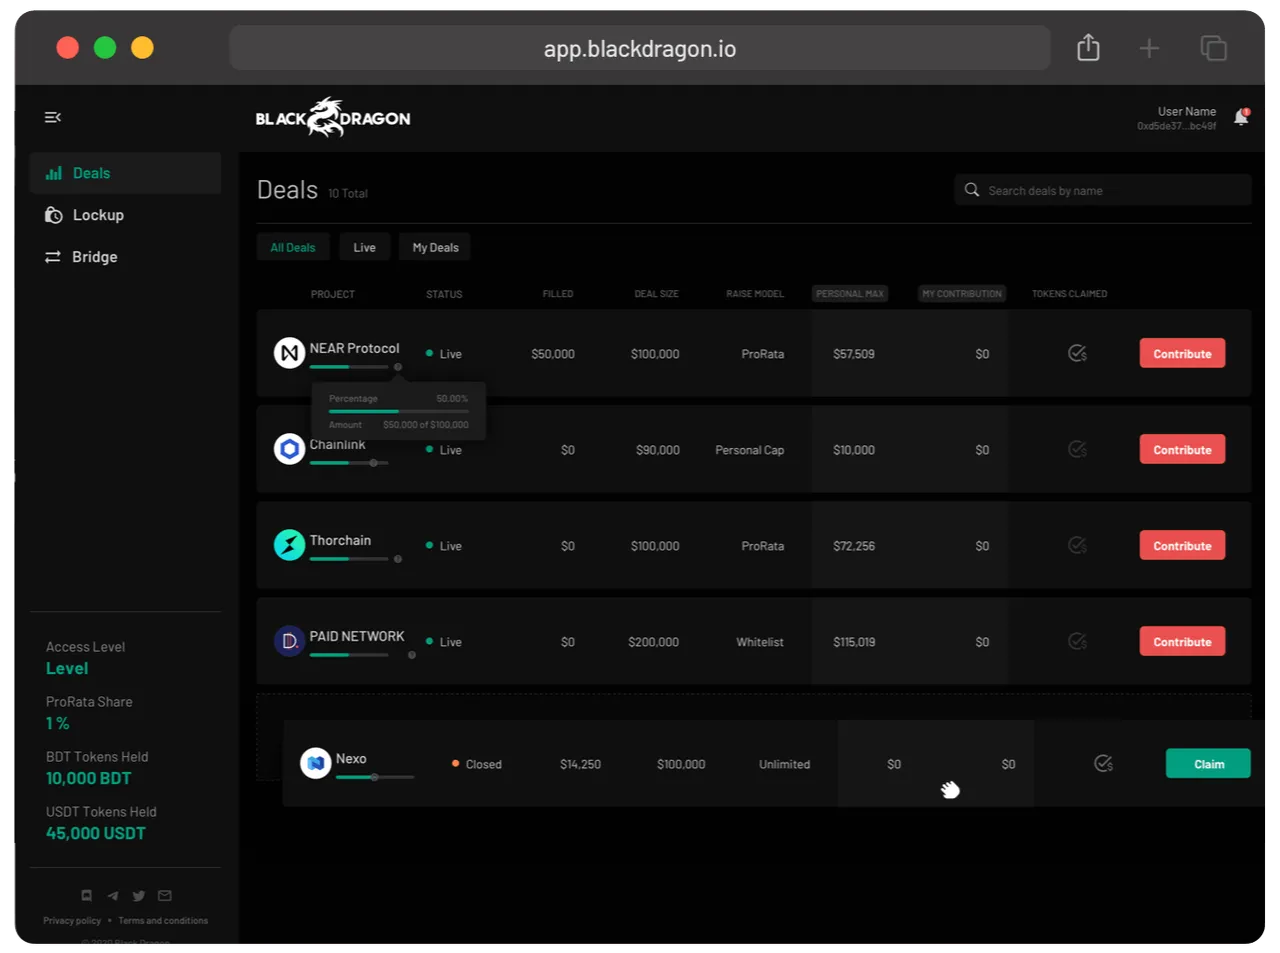Click the PERSONAL MAX column header
The width and height of the screenshot is (1280, 953).
click(x=850, y=294)
